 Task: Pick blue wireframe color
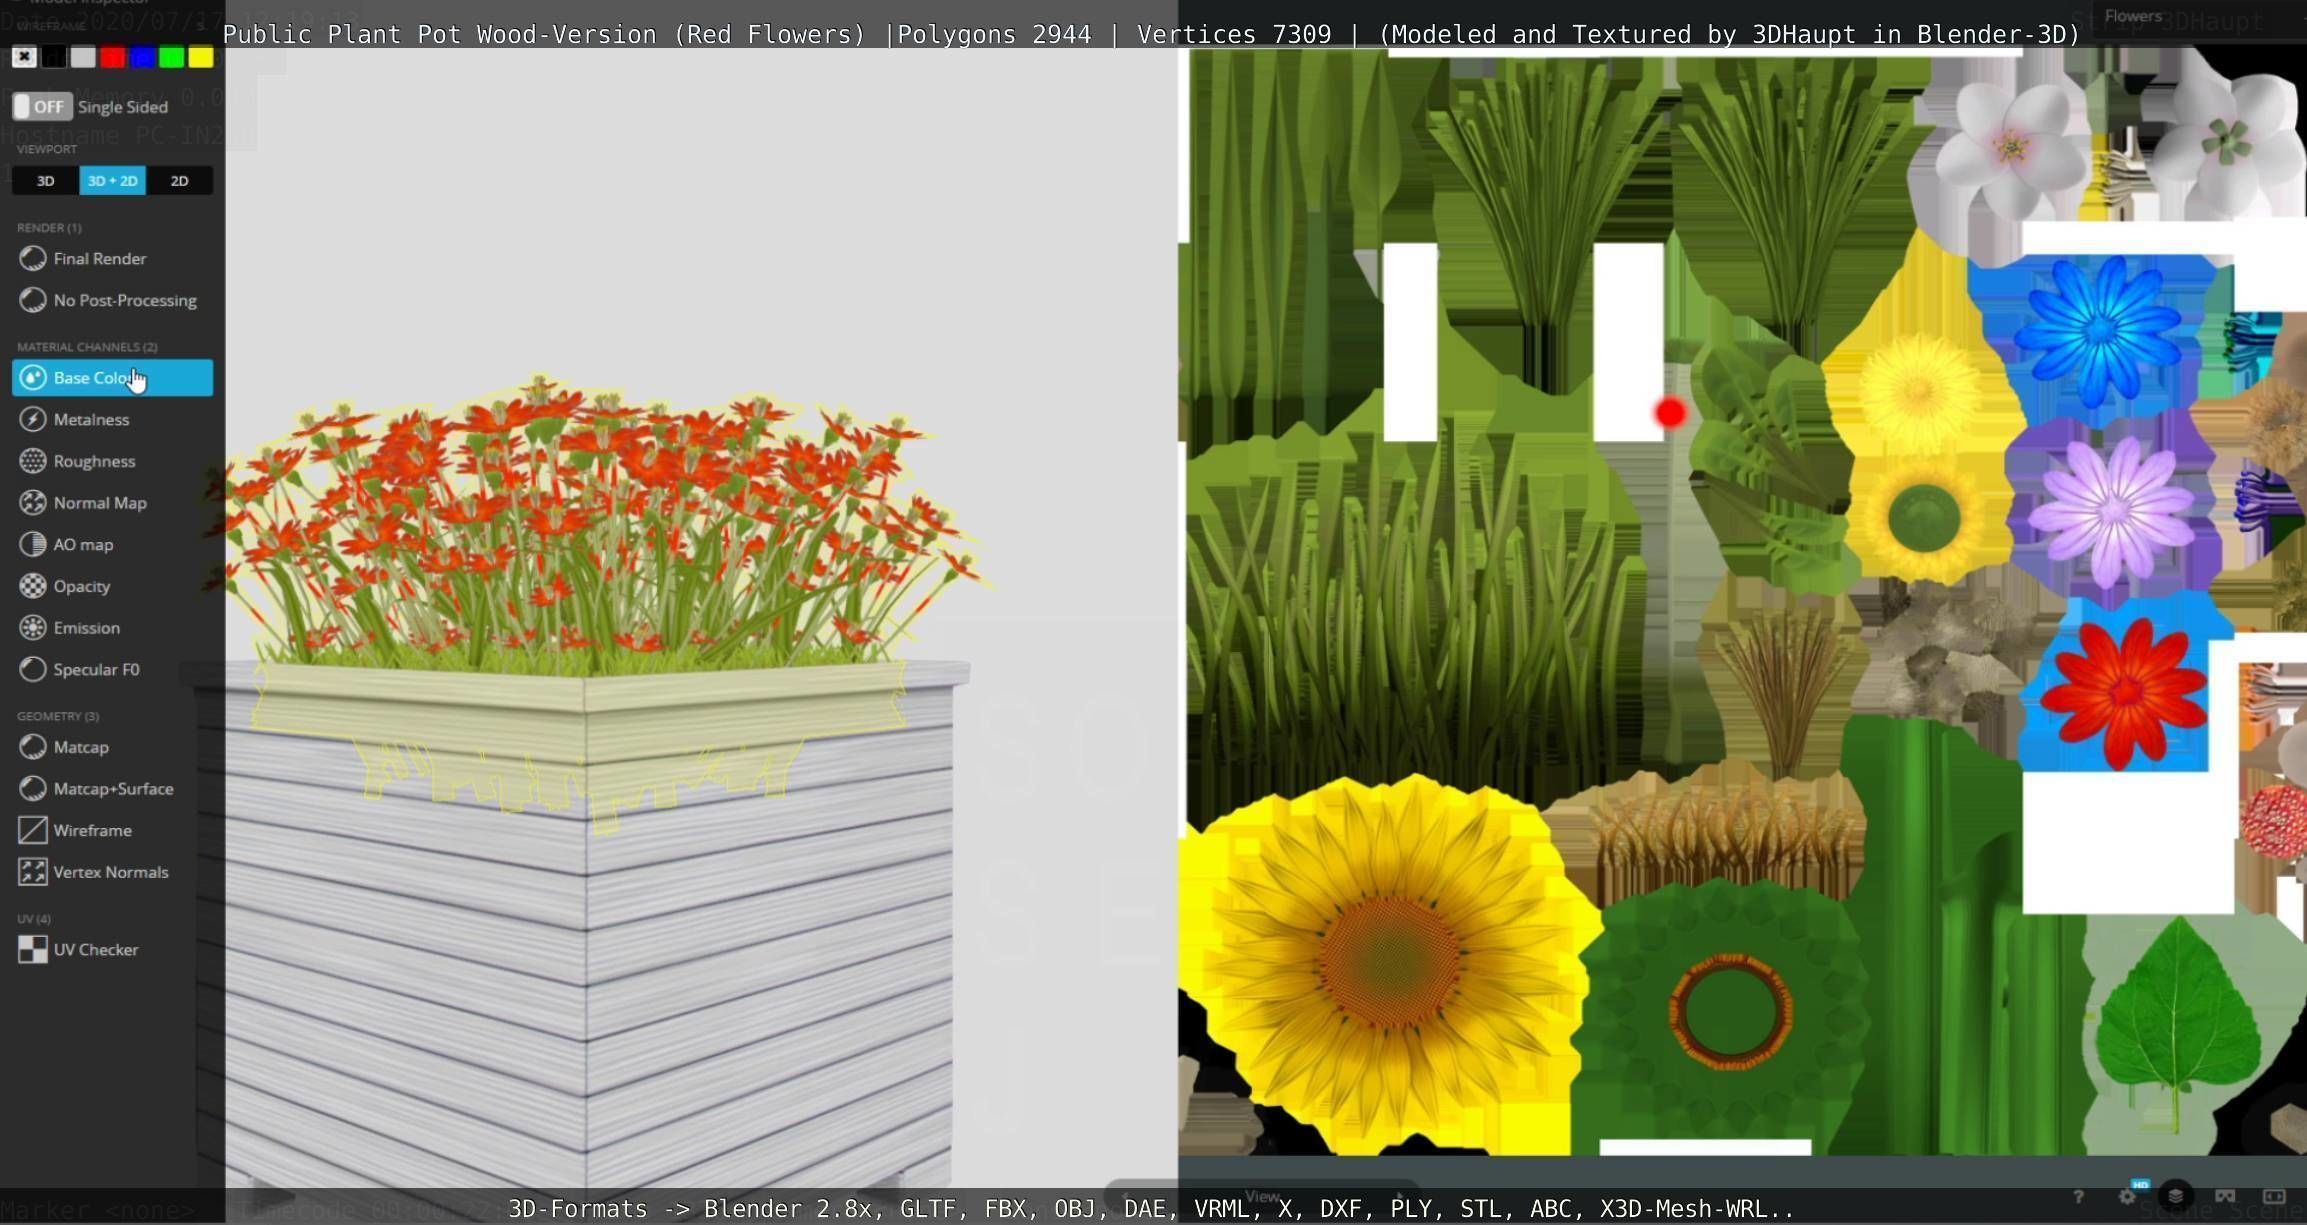click(x=142, y=57)
